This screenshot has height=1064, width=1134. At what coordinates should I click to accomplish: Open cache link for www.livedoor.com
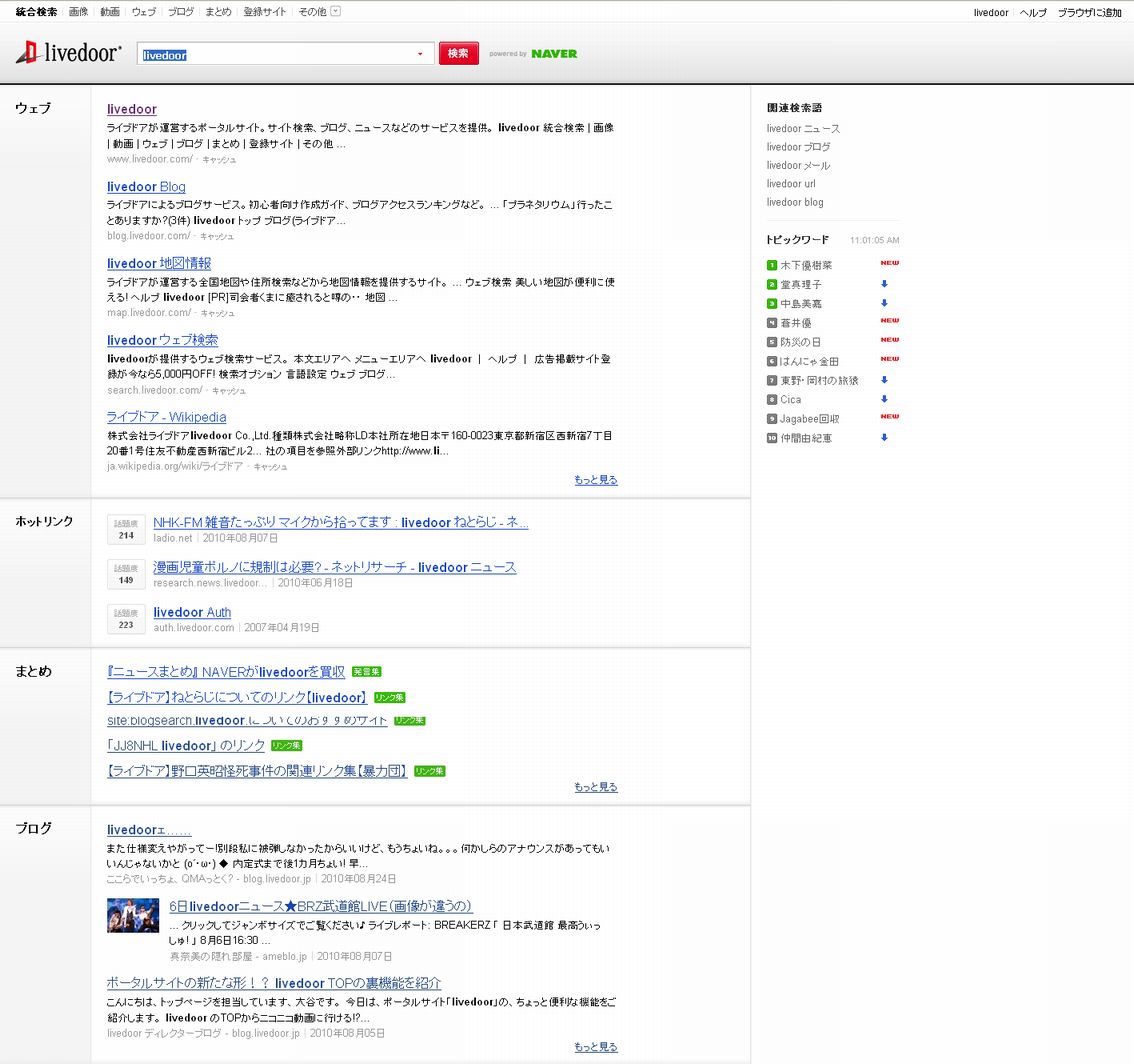[x=218, y=160]
